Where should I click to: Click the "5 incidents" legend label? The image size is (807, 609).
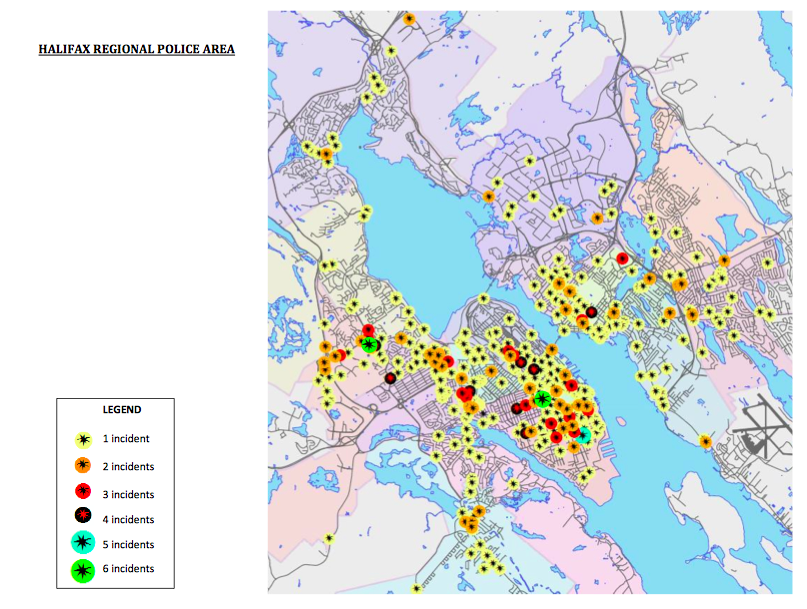click(128, 545)
